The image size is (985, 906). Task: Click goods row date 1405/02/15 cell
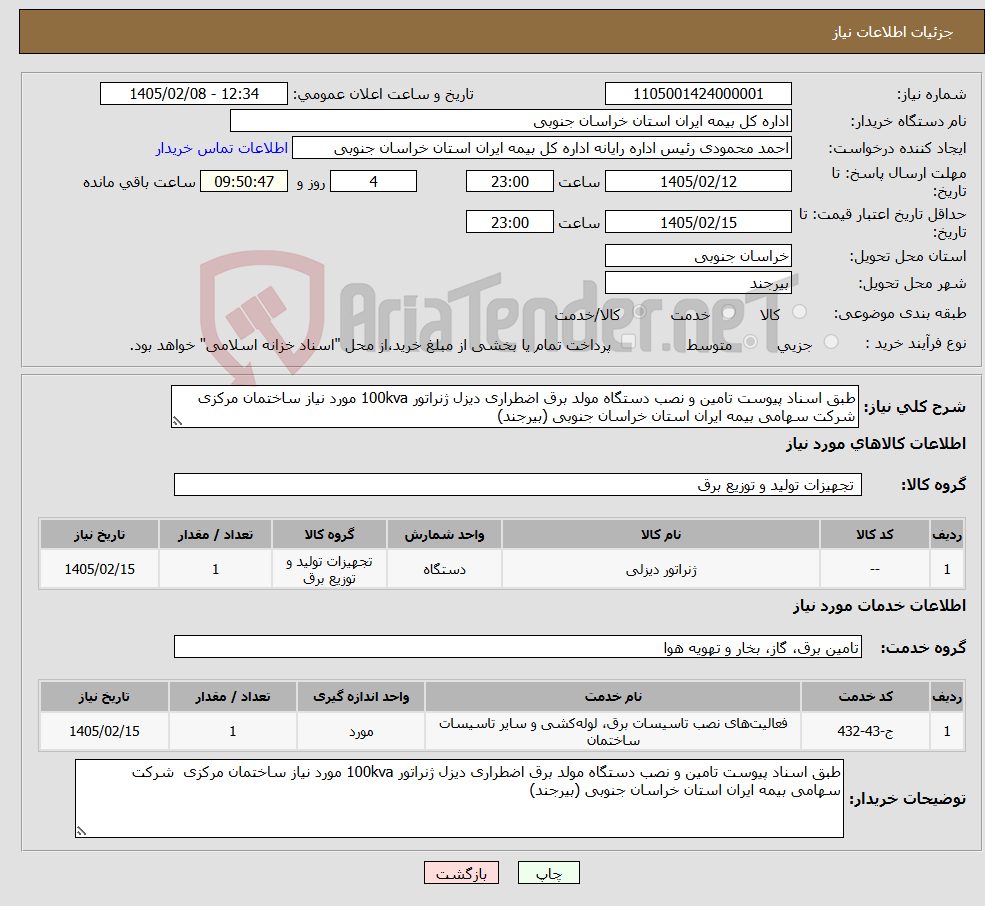coord(99,569)
